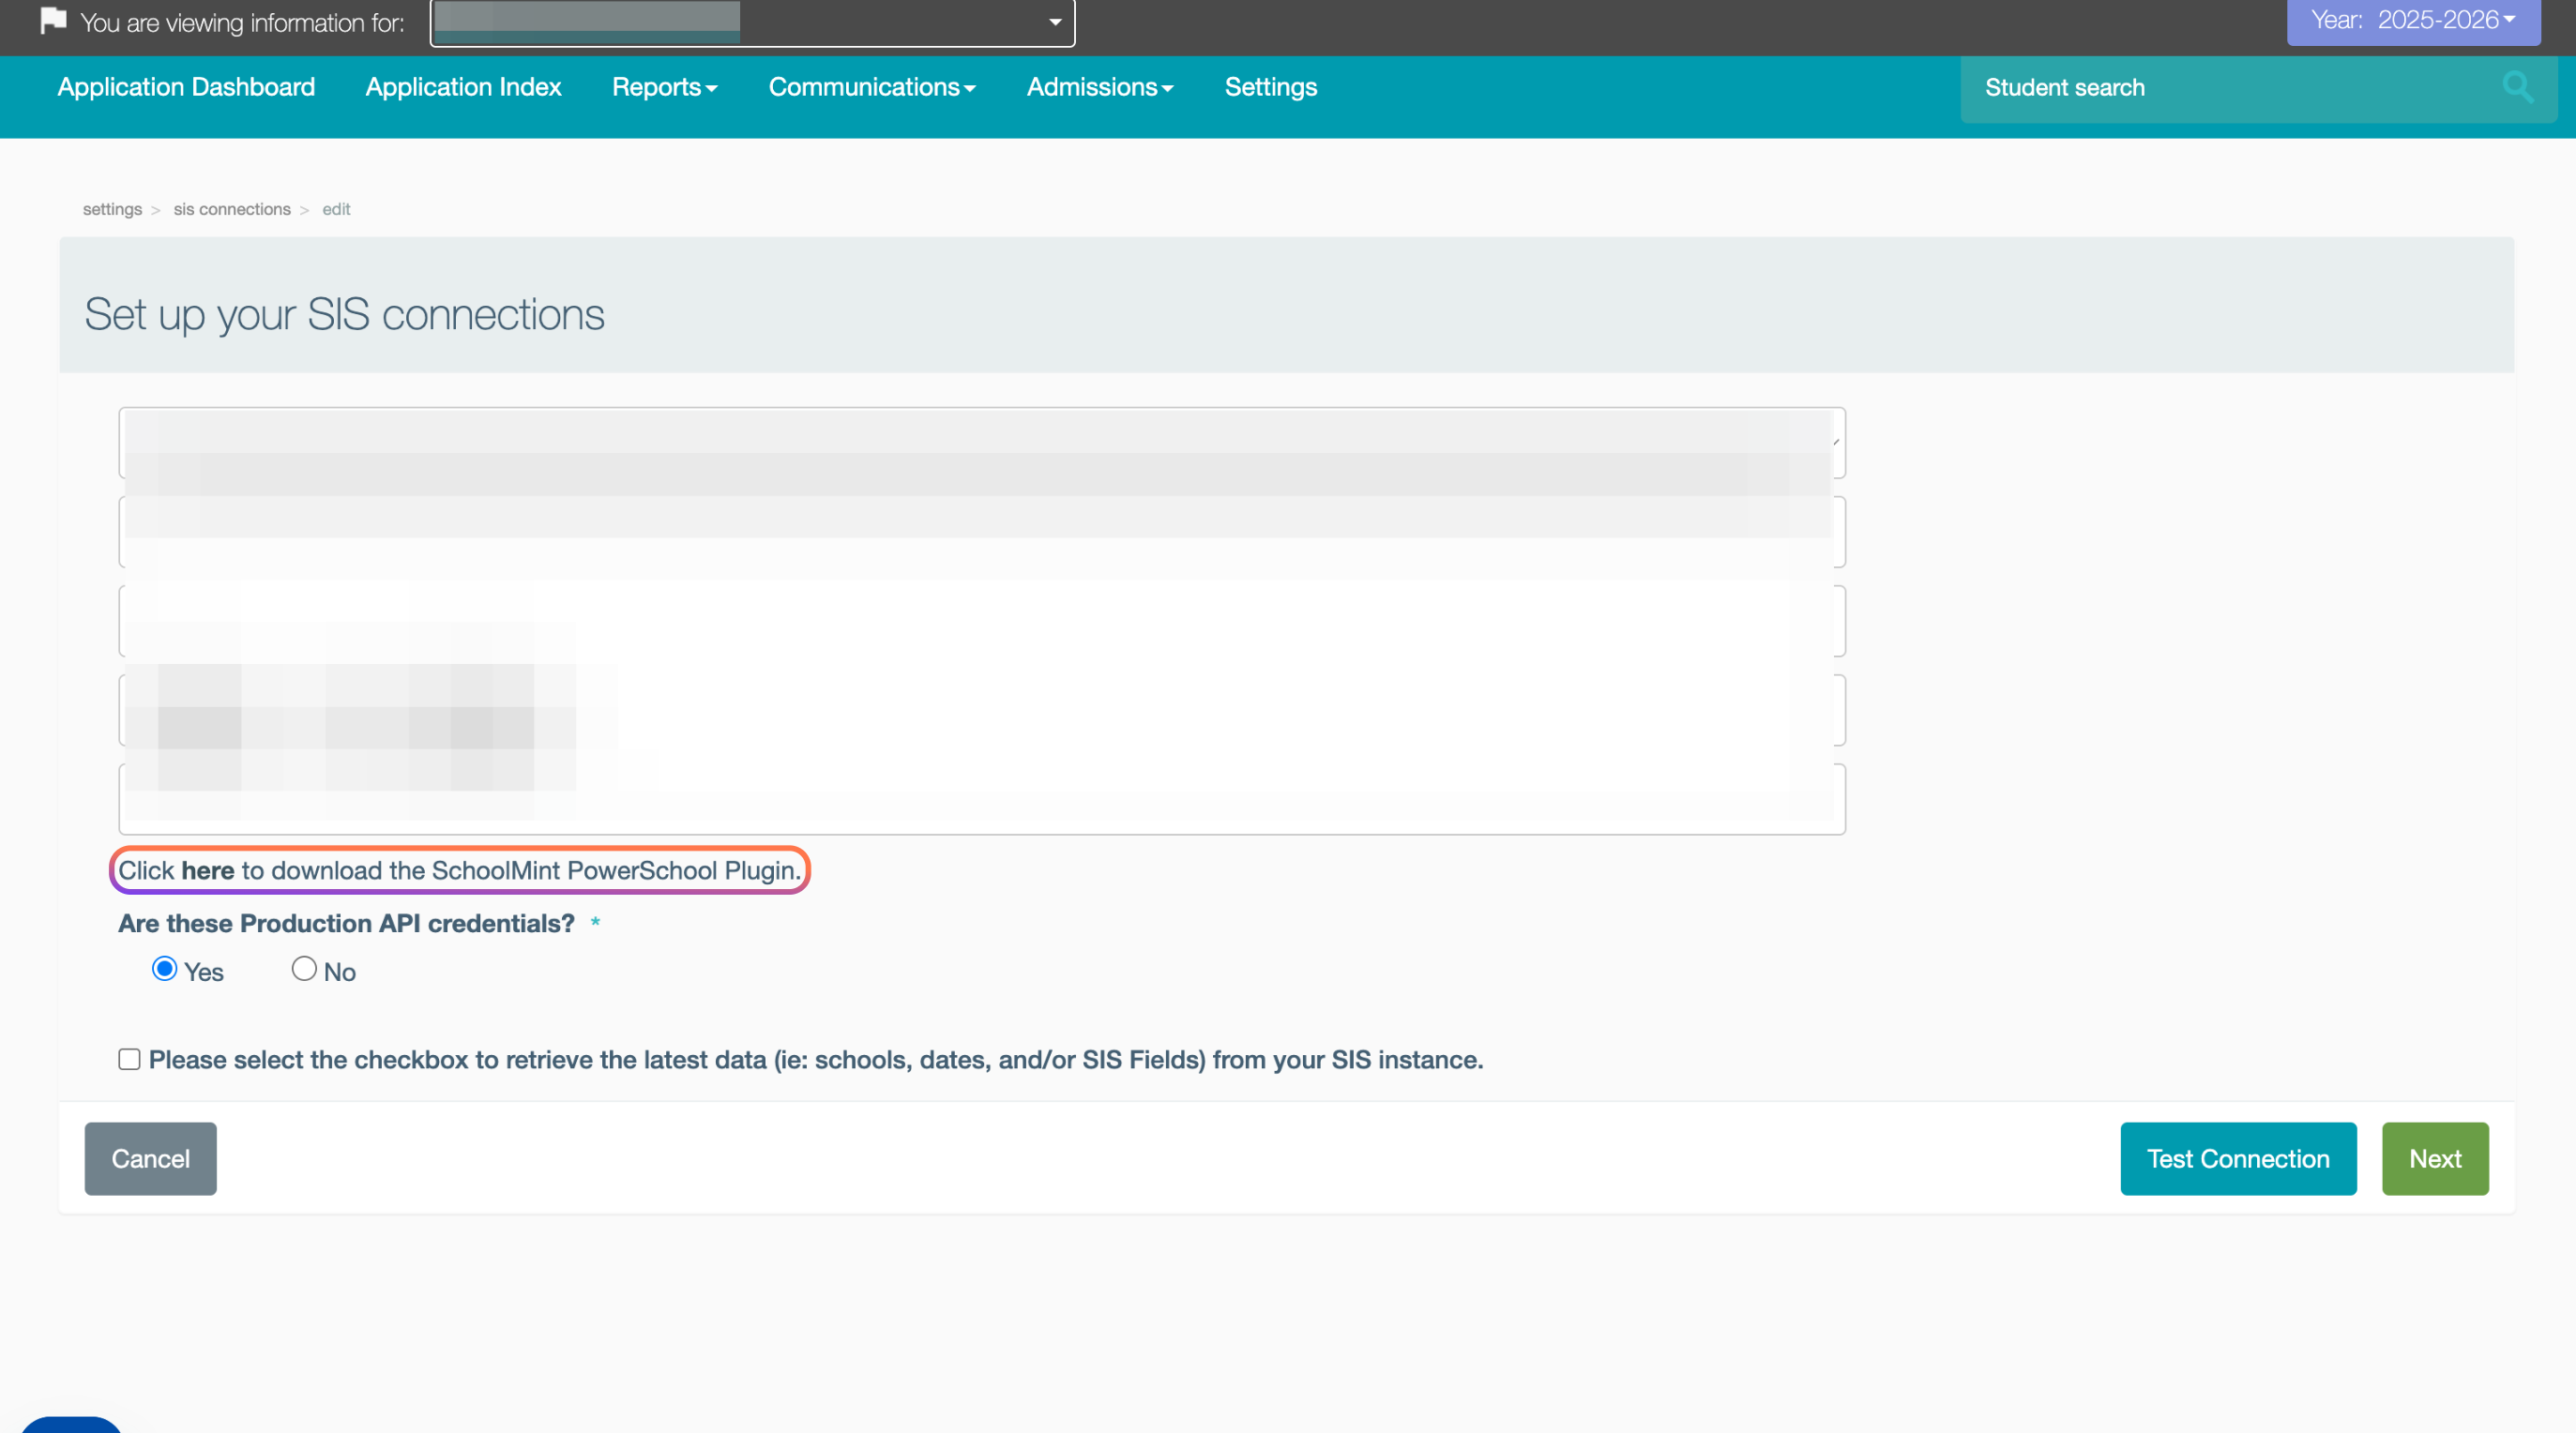Expand the Reports menu
This screenshot has height=1433, width=2576.
coord(664,88)
